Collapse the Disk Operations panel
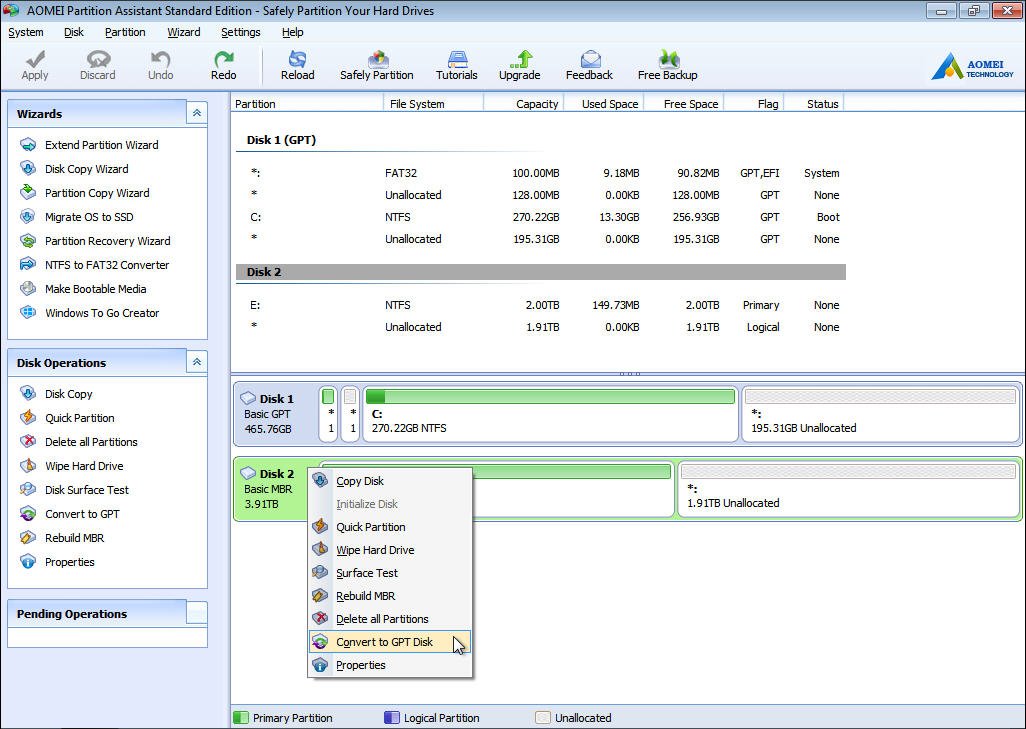The image size is (1026, 729). [197, 363]
